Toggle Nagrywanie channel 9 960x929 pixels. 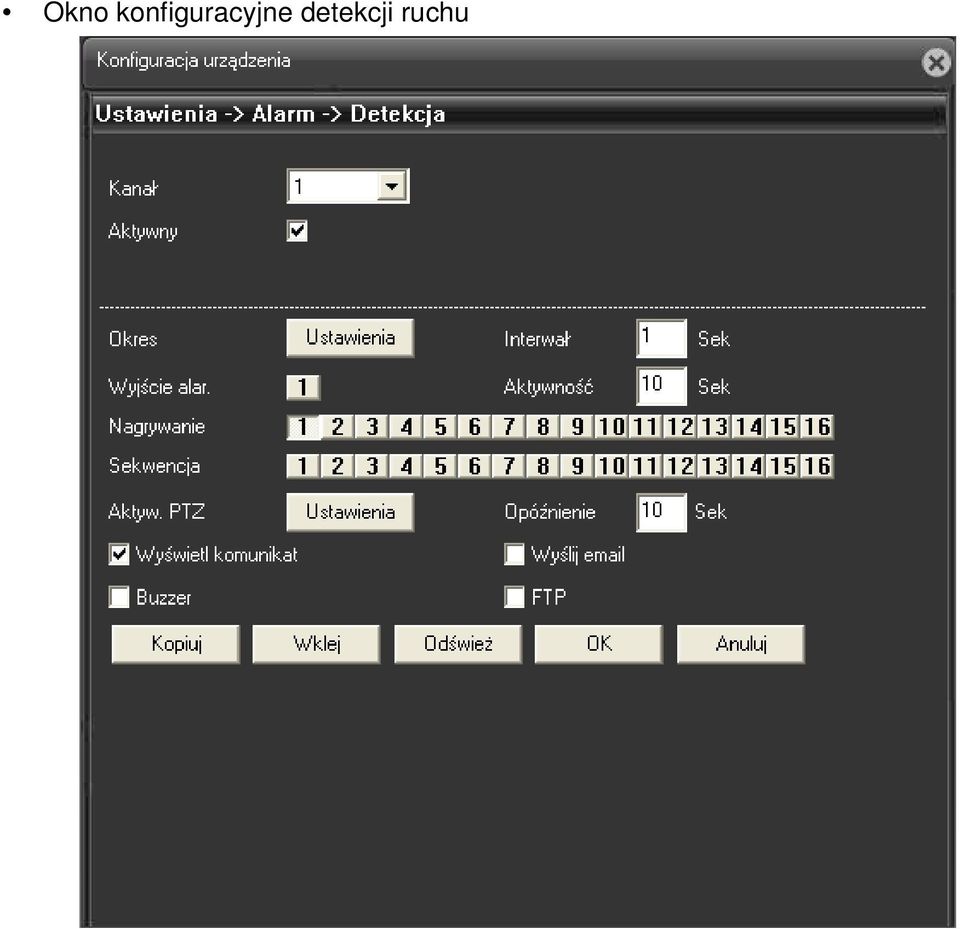[577, 427]
